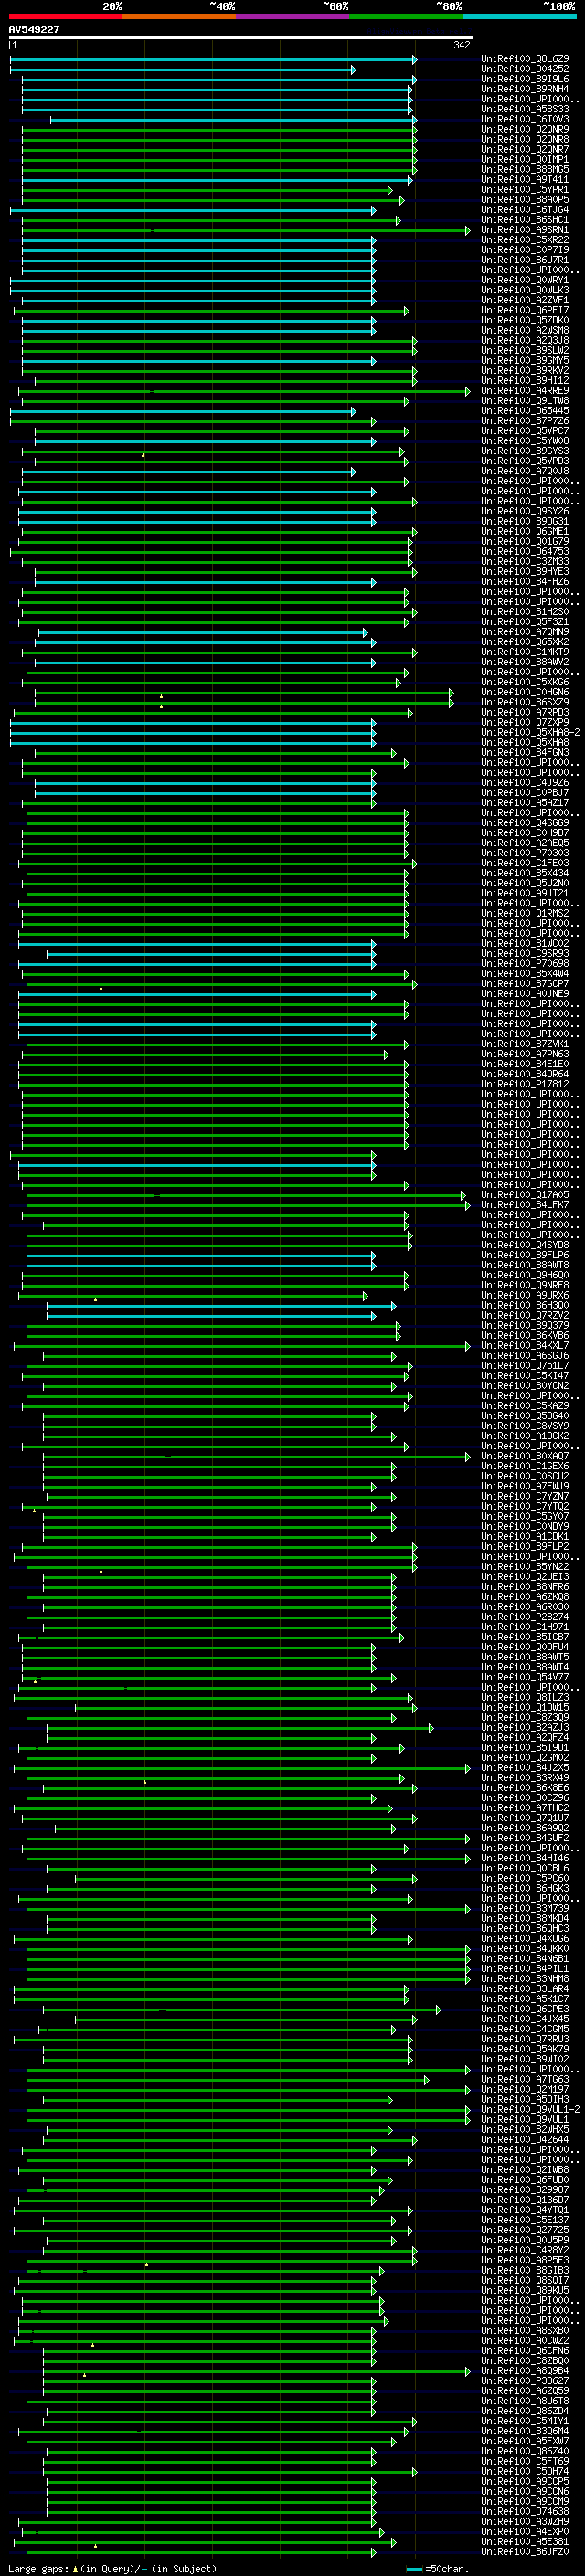The width and height of the screenshot is (585, 2576).
Task: Select the UniRef100_B4J2X5 label
Action: coord(525,1767)
